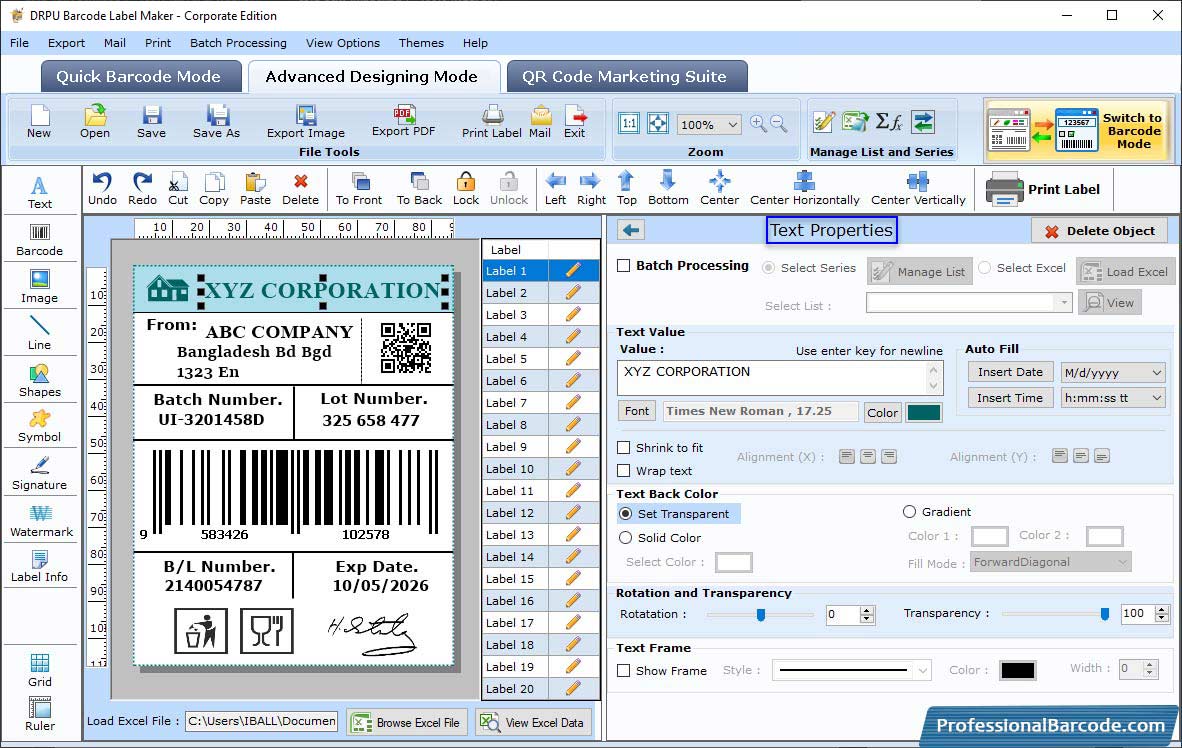Choose the Signature tool
Screen dimensions: 1182x748
point(39,474)
